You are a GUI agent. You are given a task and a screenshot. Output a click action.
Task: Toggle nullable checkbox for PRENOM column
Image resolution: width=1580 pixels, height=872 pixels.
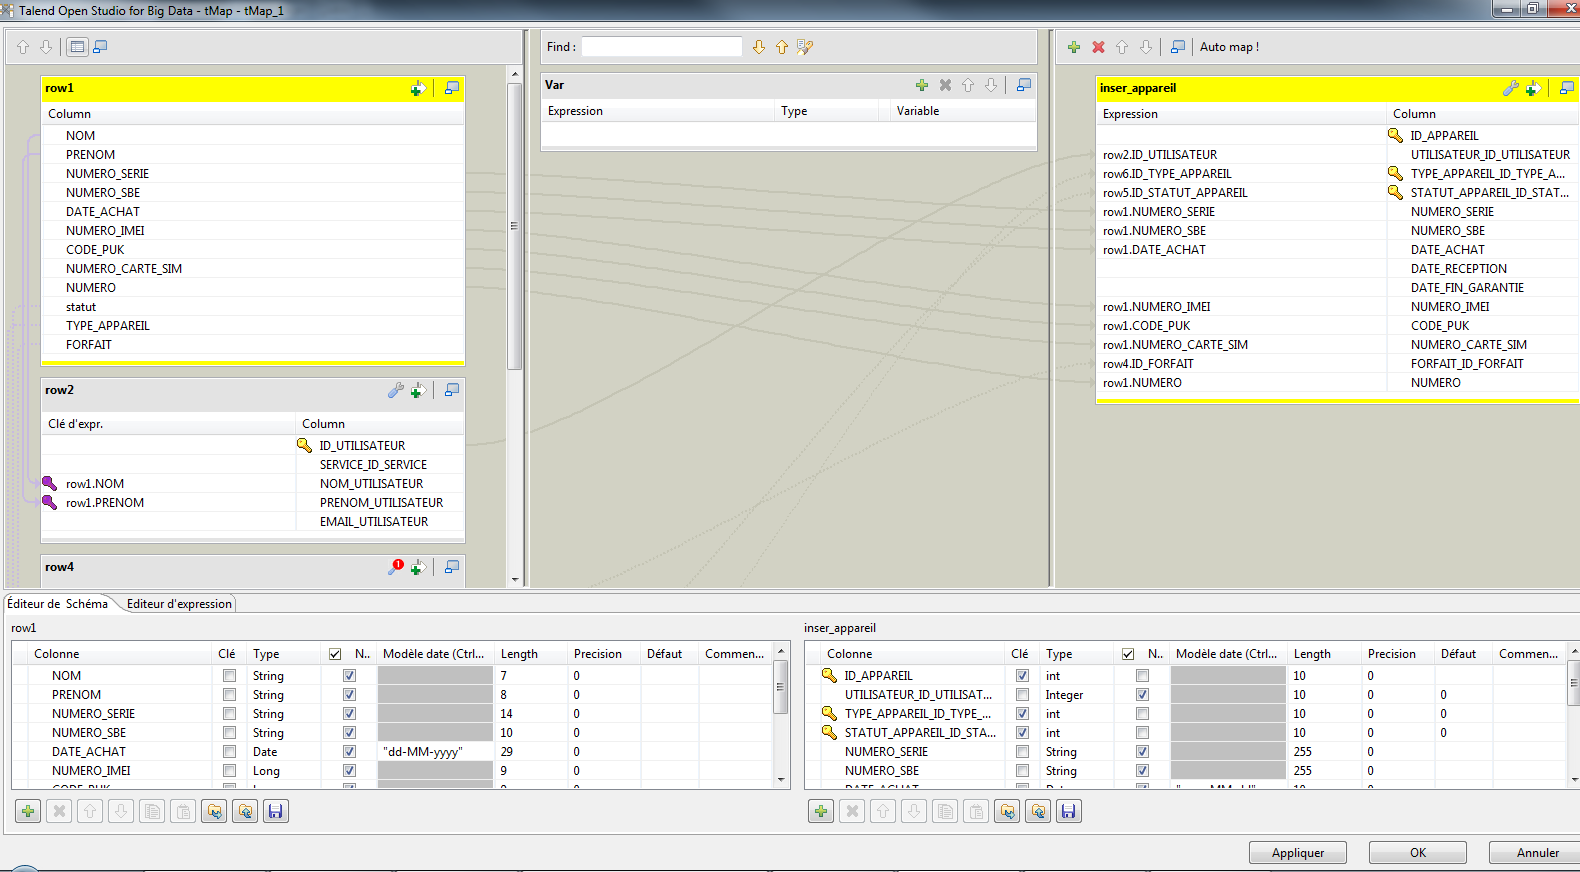coord(349,695)
